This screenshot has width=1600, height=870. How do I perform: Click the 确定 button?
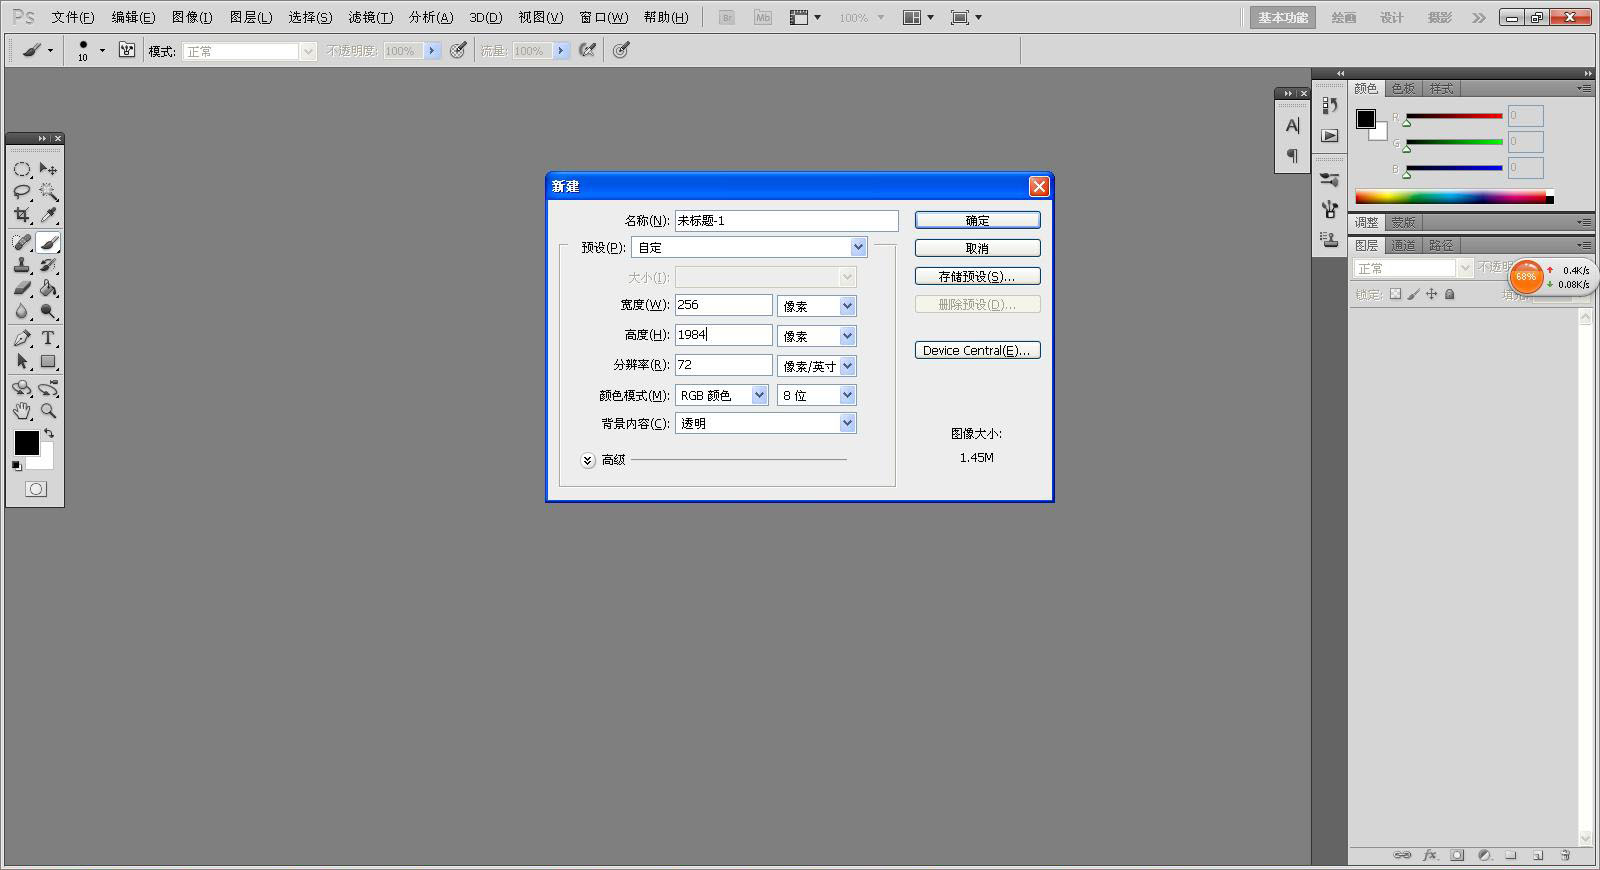click(x=978, y=220)
